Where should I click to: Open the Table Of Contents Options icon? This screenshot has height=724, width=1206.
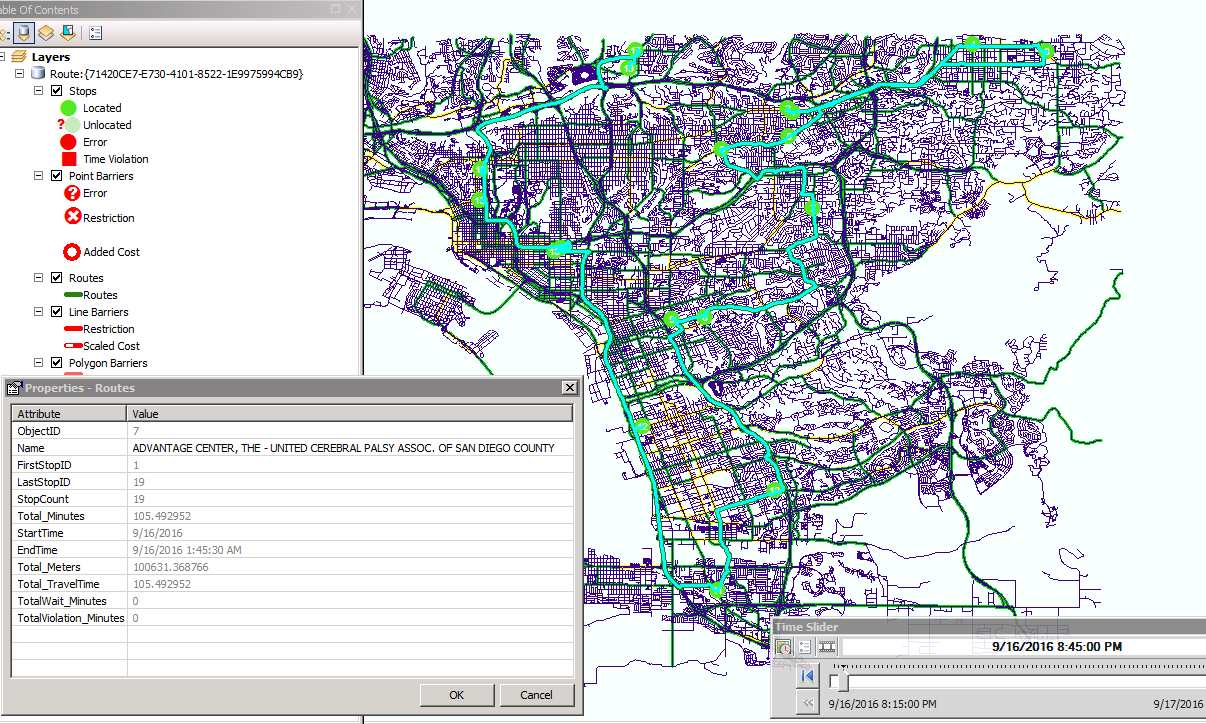pyautogui.click(x=95, y=32)
